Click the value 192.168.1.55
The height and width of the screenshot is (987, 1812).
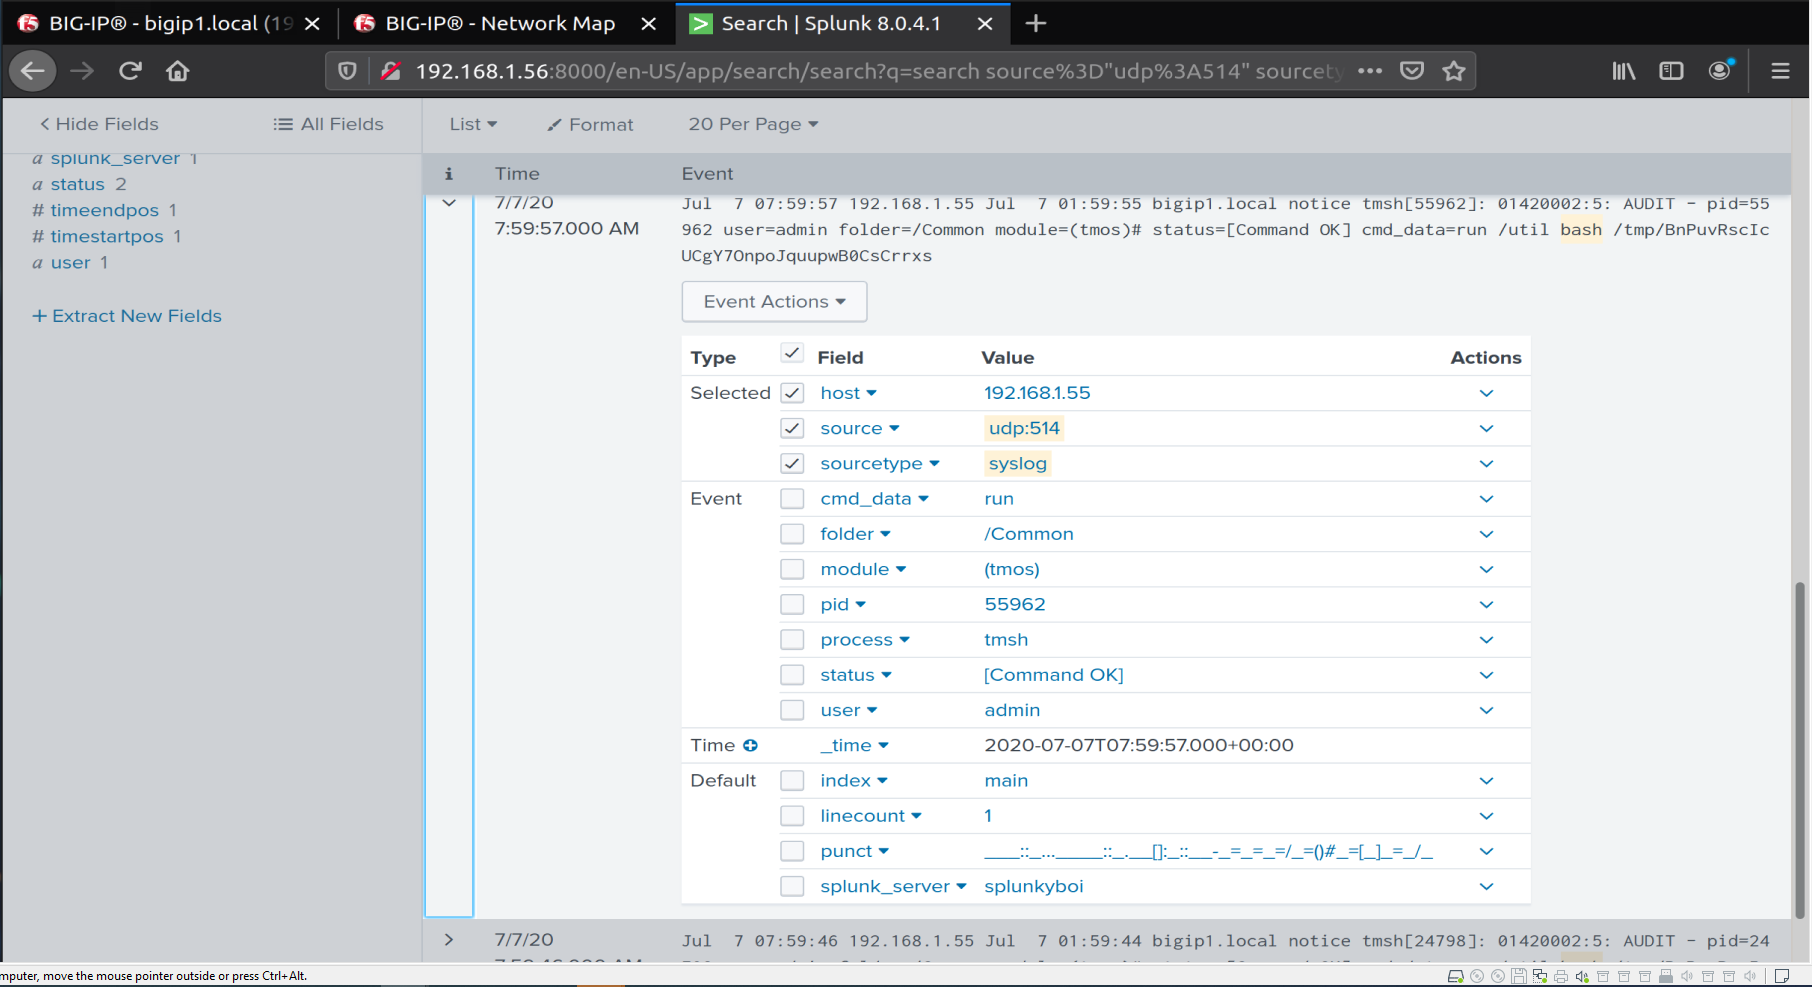point(1037,393)
